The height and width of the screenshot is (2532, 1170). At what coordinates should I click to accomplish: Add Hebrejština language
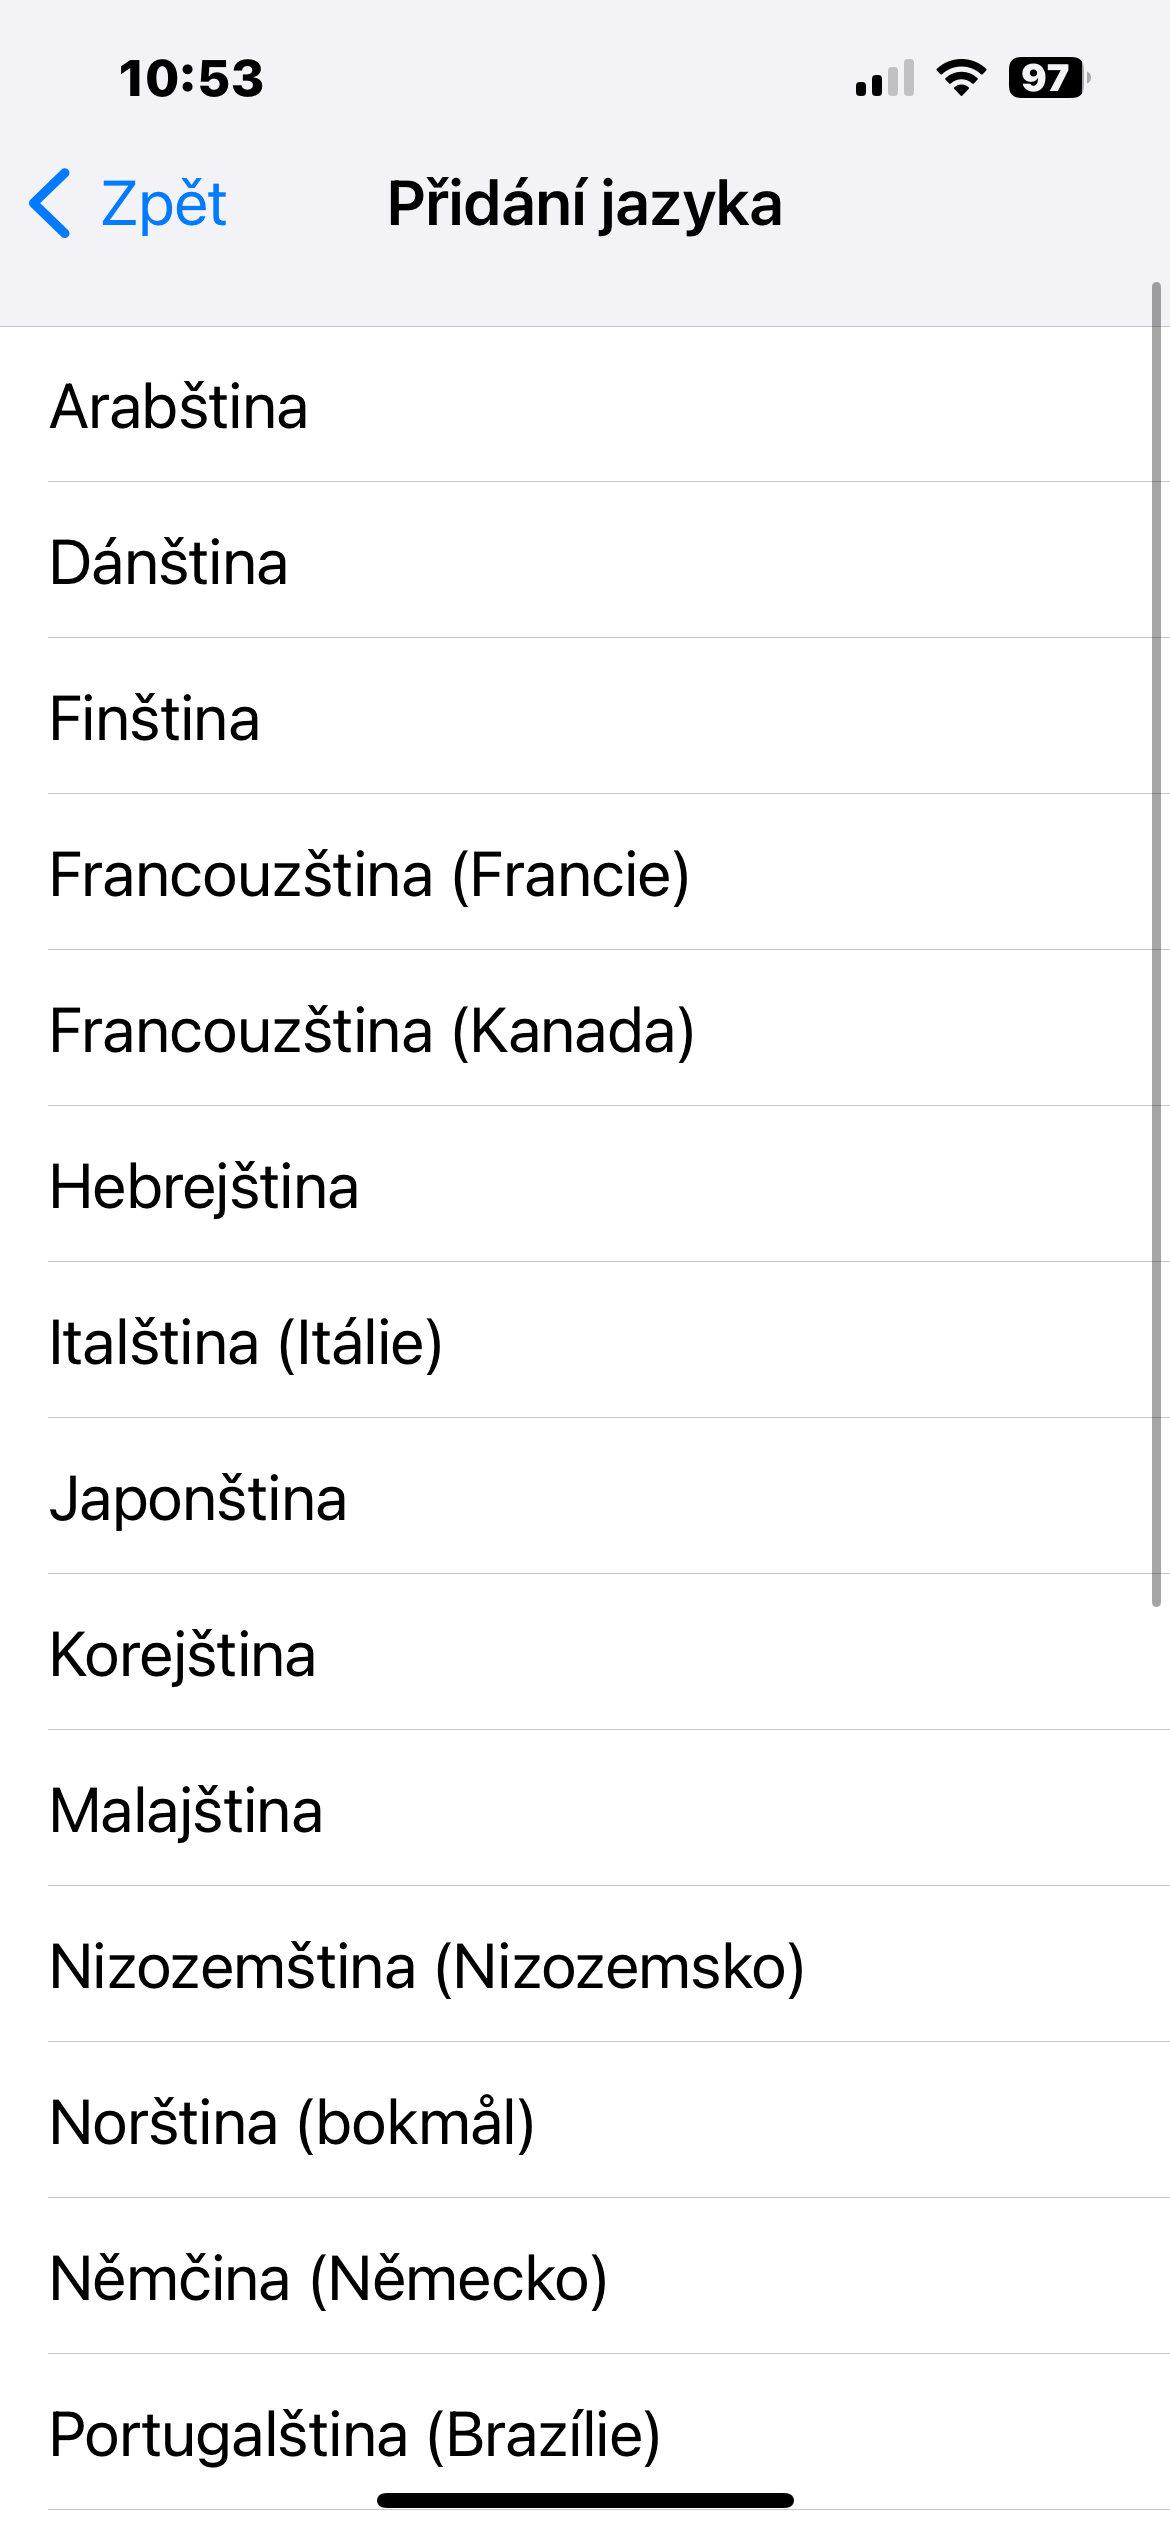pyautogui.click(x=204, y=1186)
